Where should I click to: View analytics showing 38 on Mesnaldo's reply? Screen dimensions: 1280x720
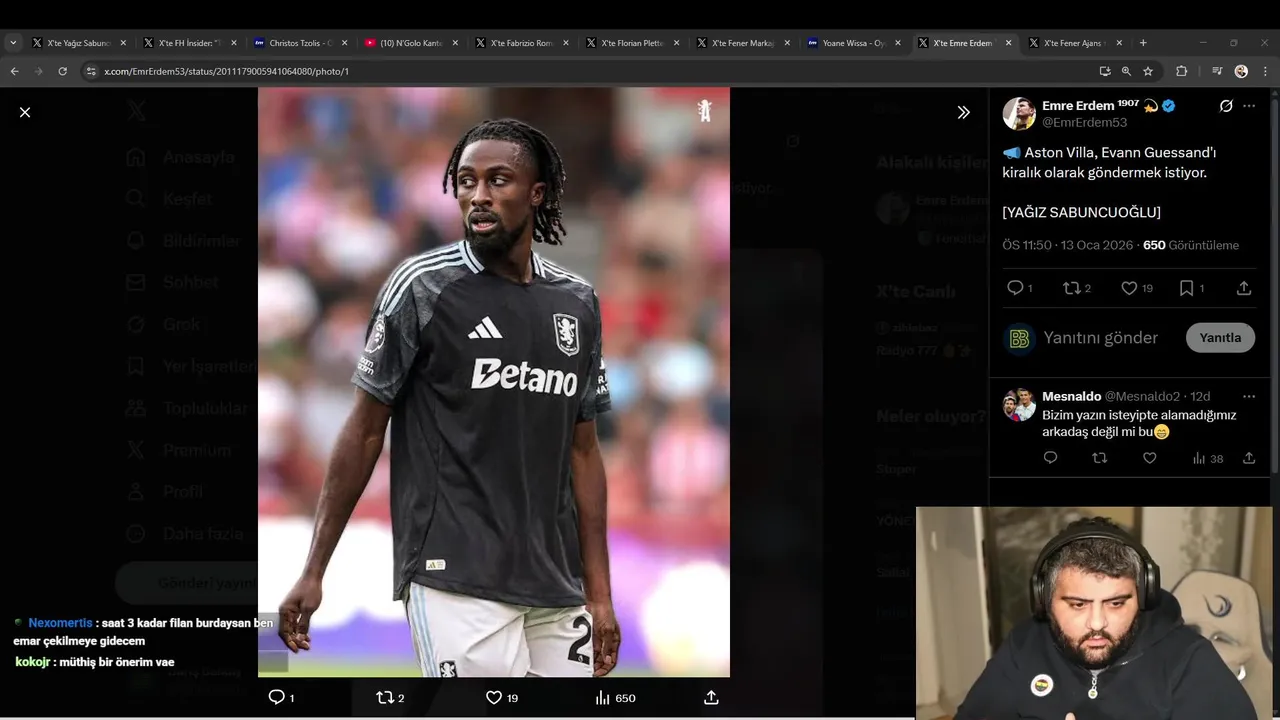coord(1207,458)
